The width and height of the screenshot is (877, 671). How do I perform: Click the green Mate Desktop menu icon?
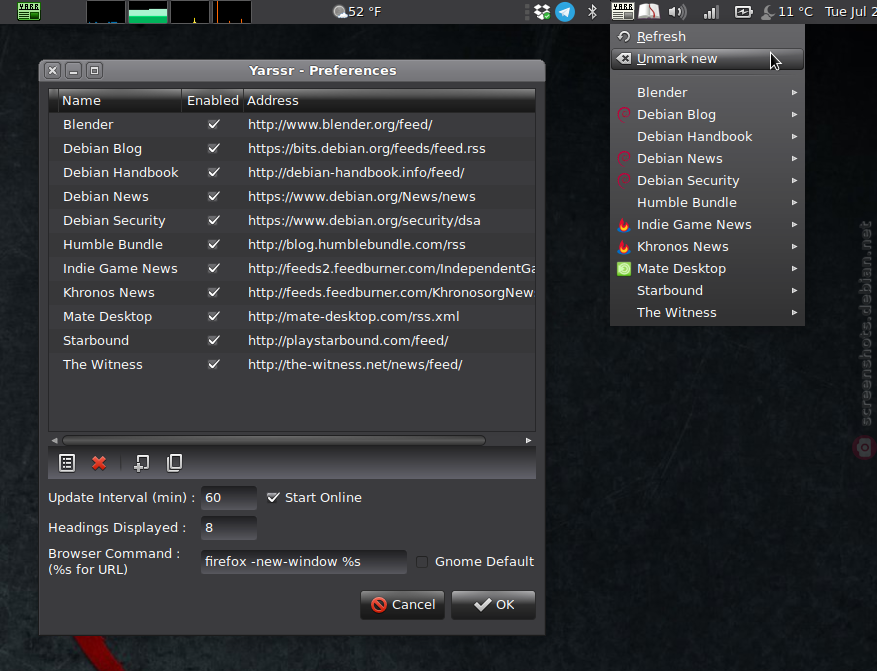(624, 269)
